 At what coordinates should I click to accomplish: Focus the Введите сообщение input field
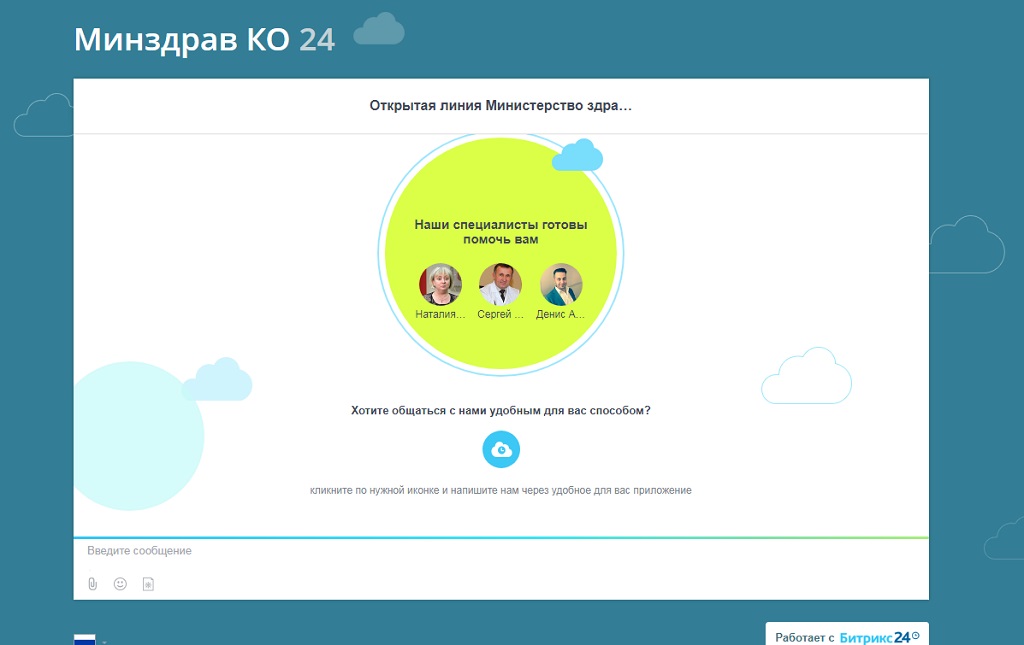click(500, 551)
